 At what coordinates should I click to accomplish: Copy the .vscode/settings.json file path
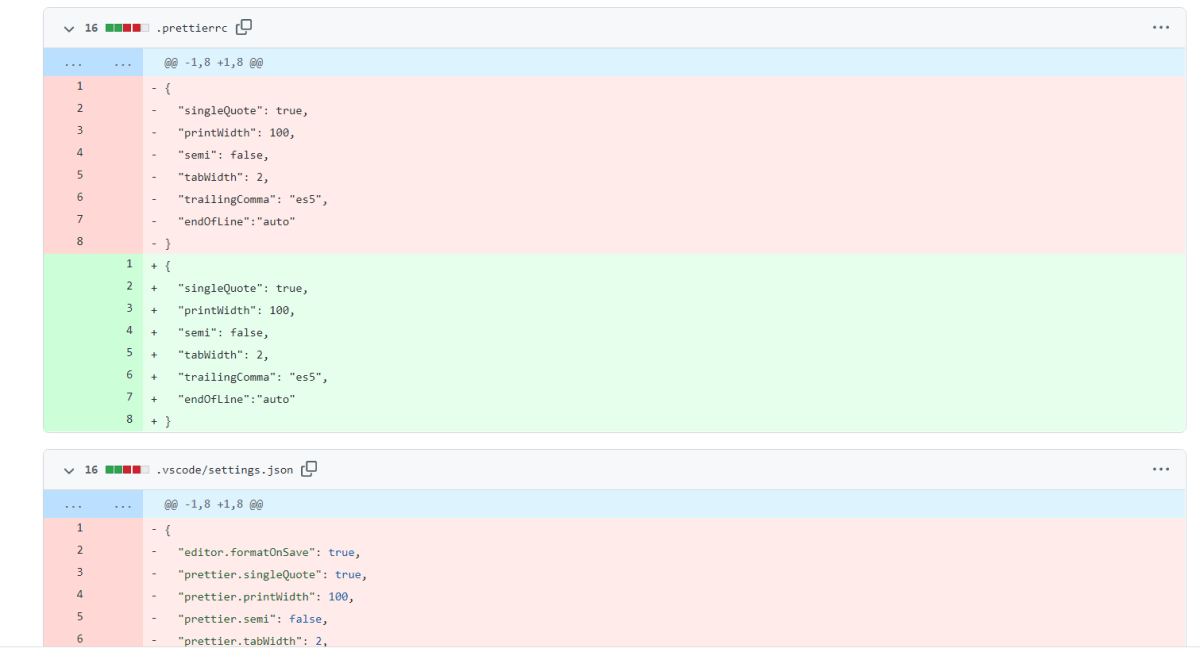coord(308,469)
